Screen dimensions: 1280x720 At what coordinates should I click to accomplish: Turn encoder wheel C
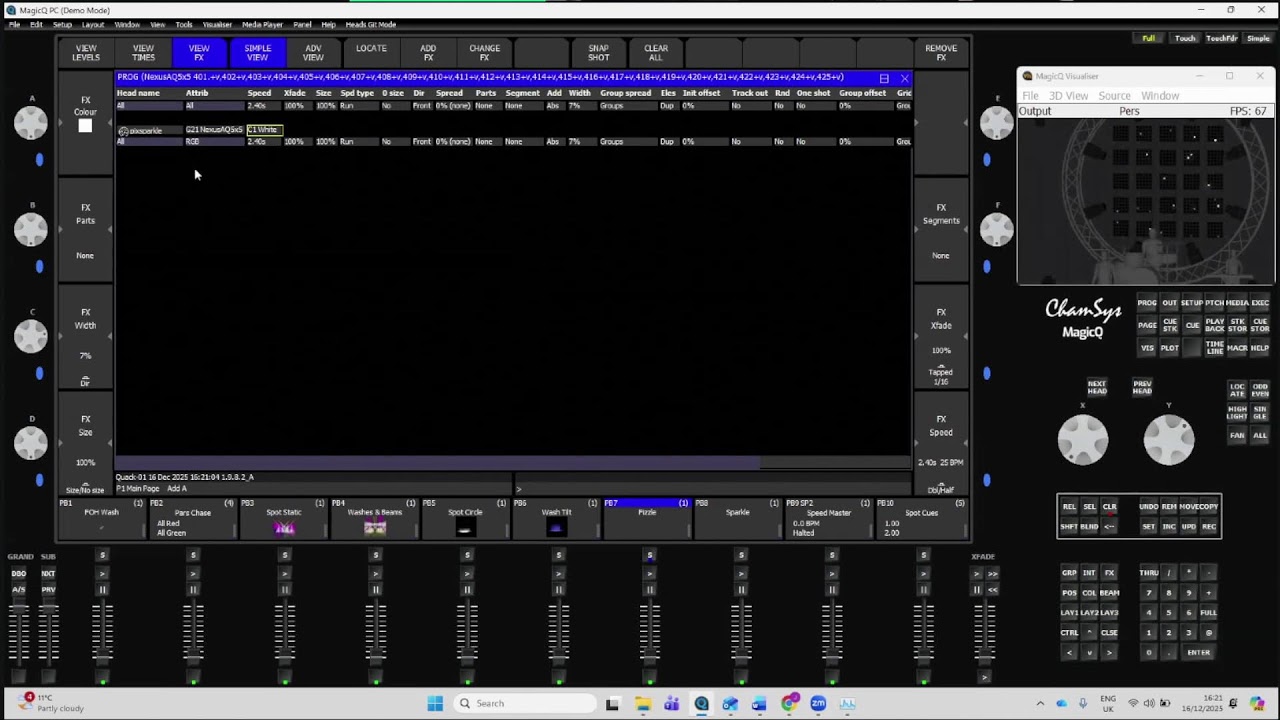(x=31, y=336)
